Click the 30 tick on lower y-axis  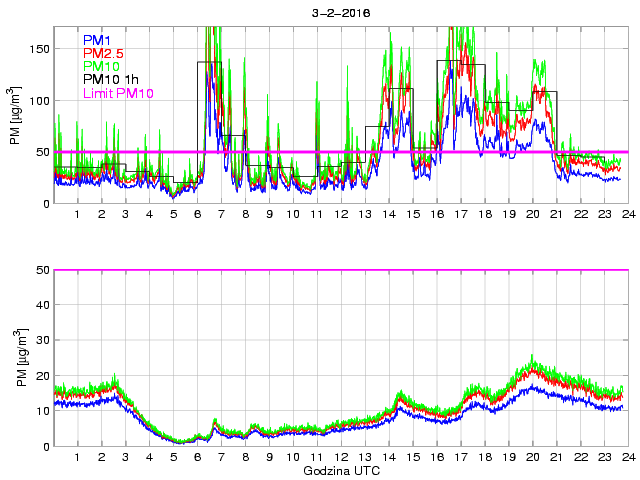coord(41,341)
